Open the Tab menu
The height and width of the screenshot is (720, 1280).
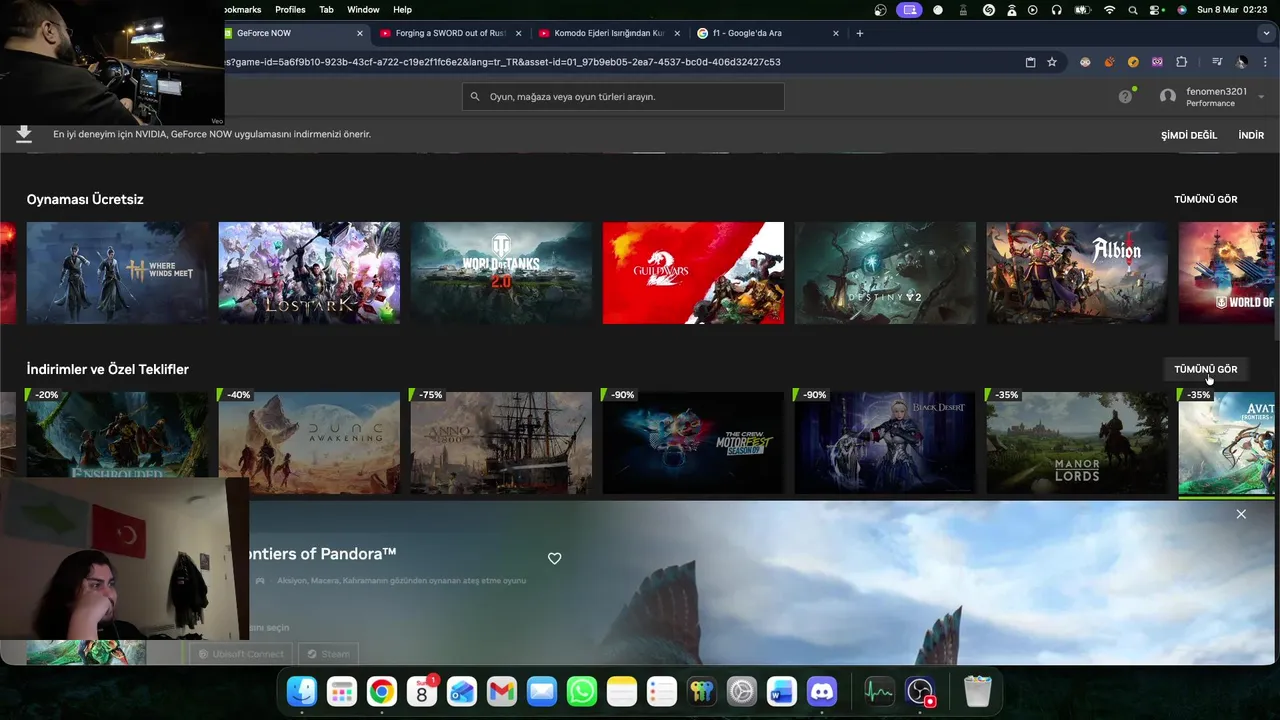[326, 10]
